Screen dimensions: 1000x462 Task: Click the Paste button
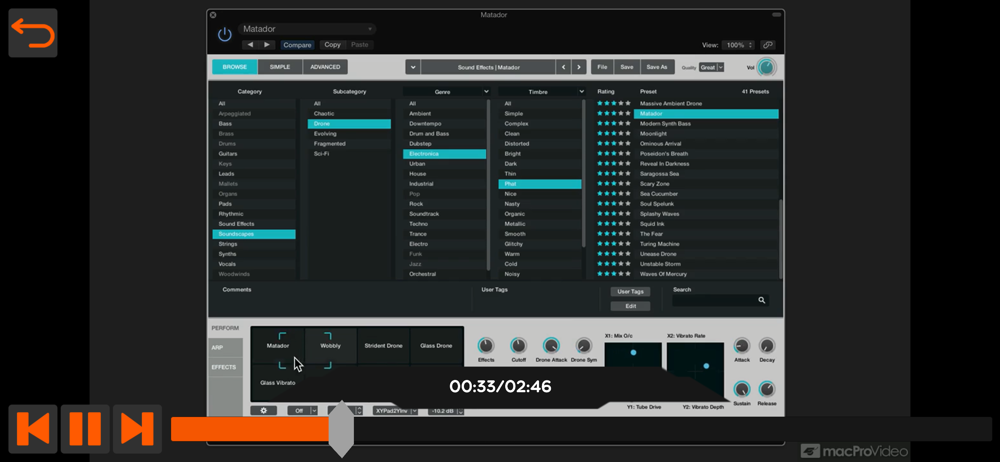(x=360, y=45)
